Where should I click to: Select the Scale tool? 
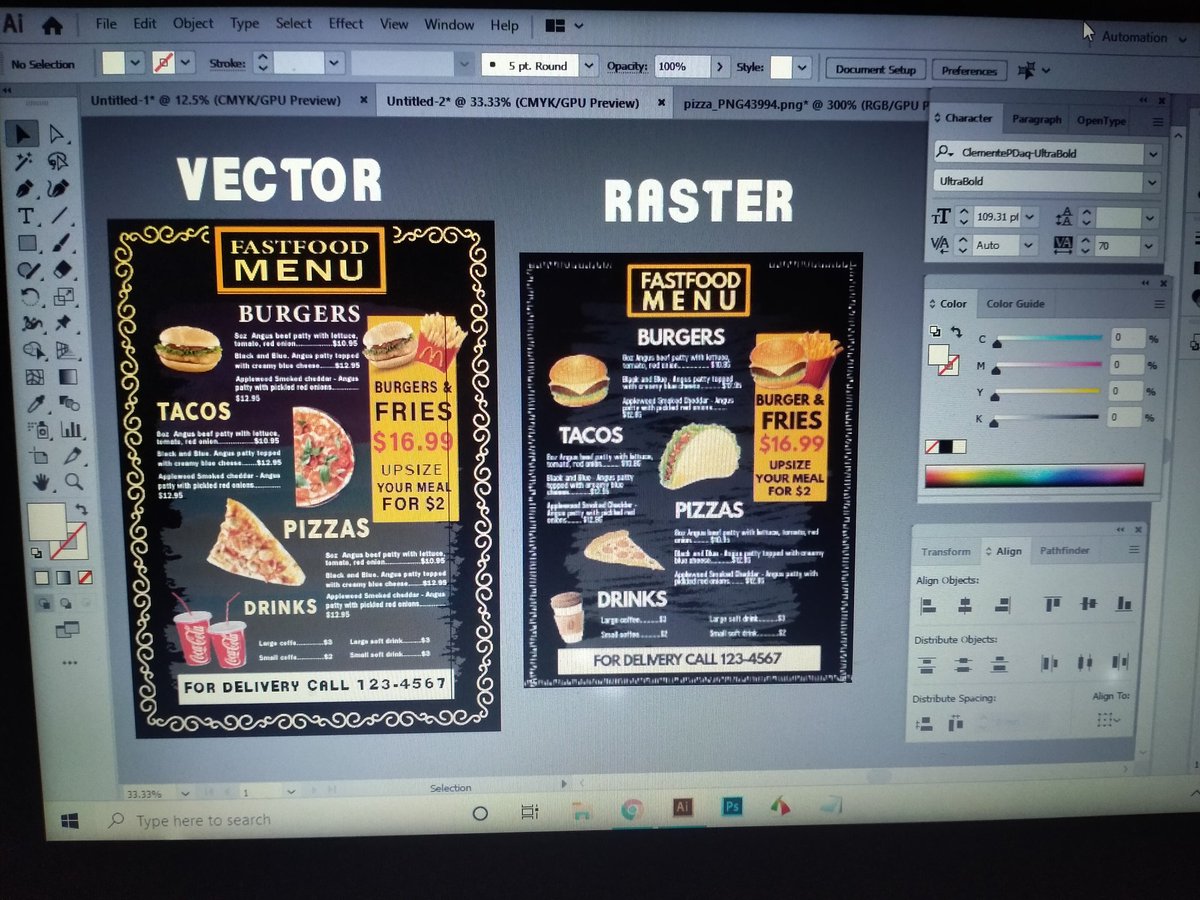pos(63,296)
